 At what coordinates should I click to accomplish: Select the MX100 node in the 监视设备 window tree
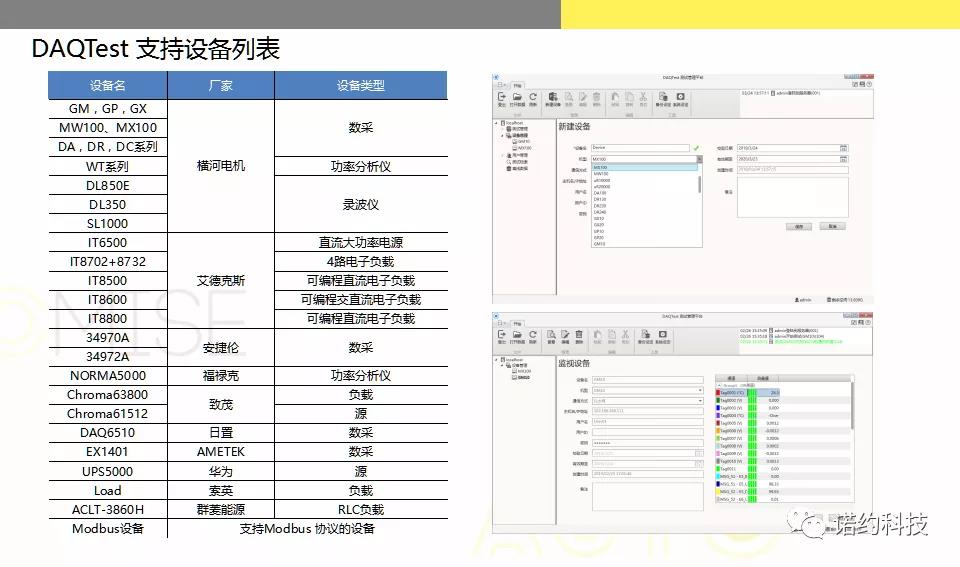click(x=522, y=371)
